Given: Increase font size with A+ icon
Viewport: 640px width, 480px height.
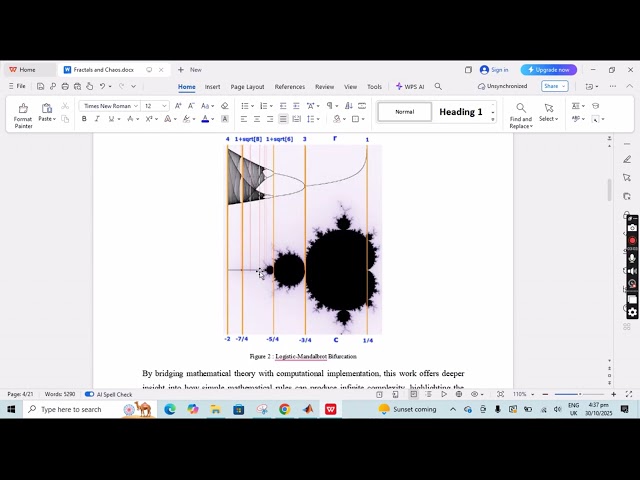Looking at the screenshot, I should (x=178, y=106).
